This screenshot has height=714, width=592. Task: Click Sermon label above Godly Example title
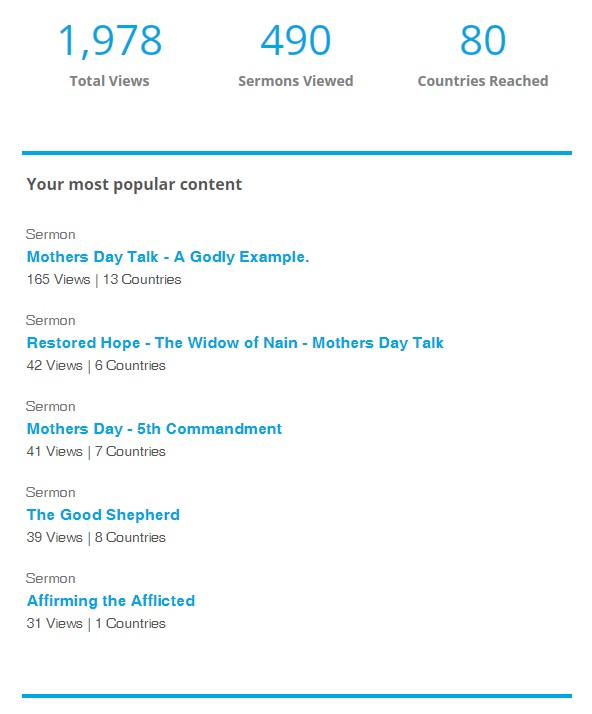51,235
